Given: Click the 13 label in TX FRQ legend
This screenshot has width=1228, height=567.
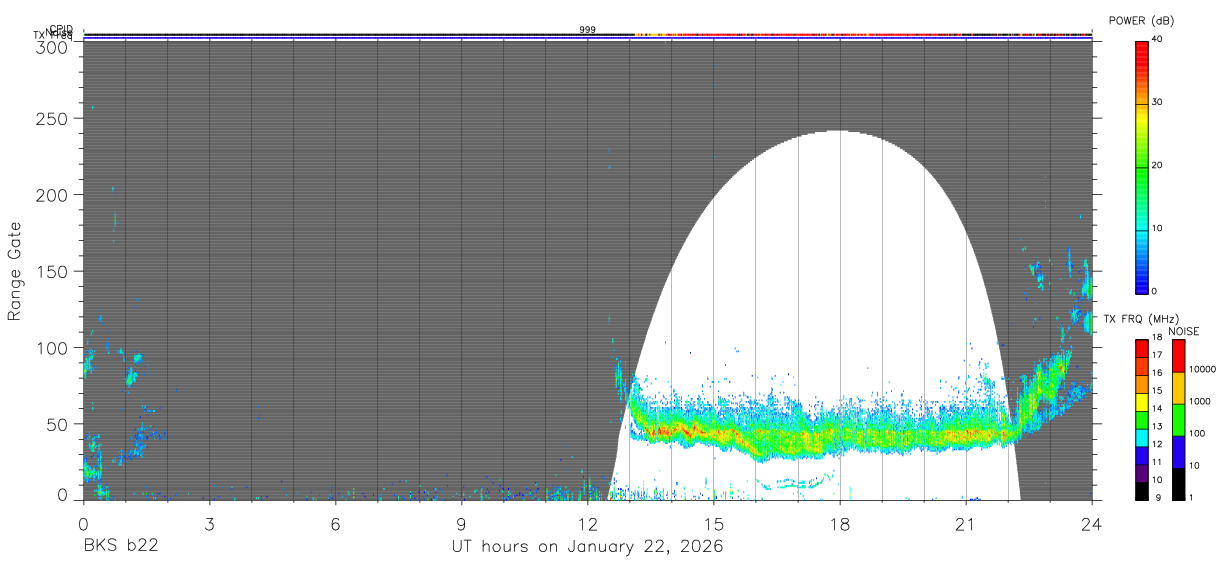Looking at the screenshot, I should click(x=1158, y=426).
